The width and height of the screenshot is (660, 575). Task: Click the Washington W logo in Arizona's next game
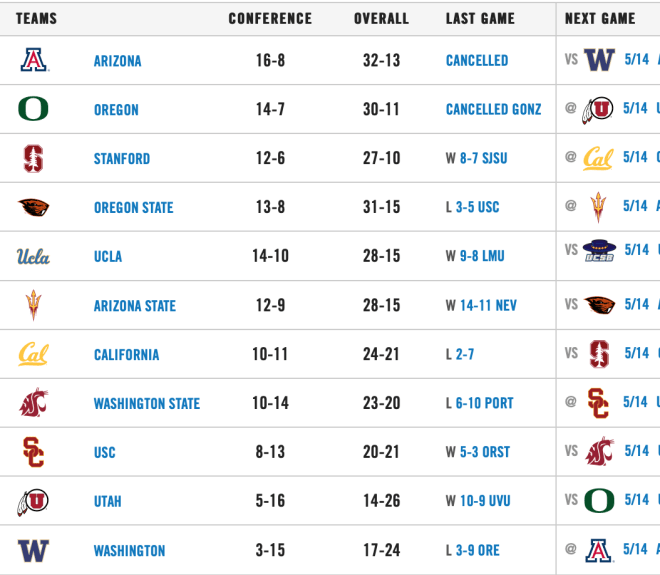pyautogui.click(x=599, y=59)
